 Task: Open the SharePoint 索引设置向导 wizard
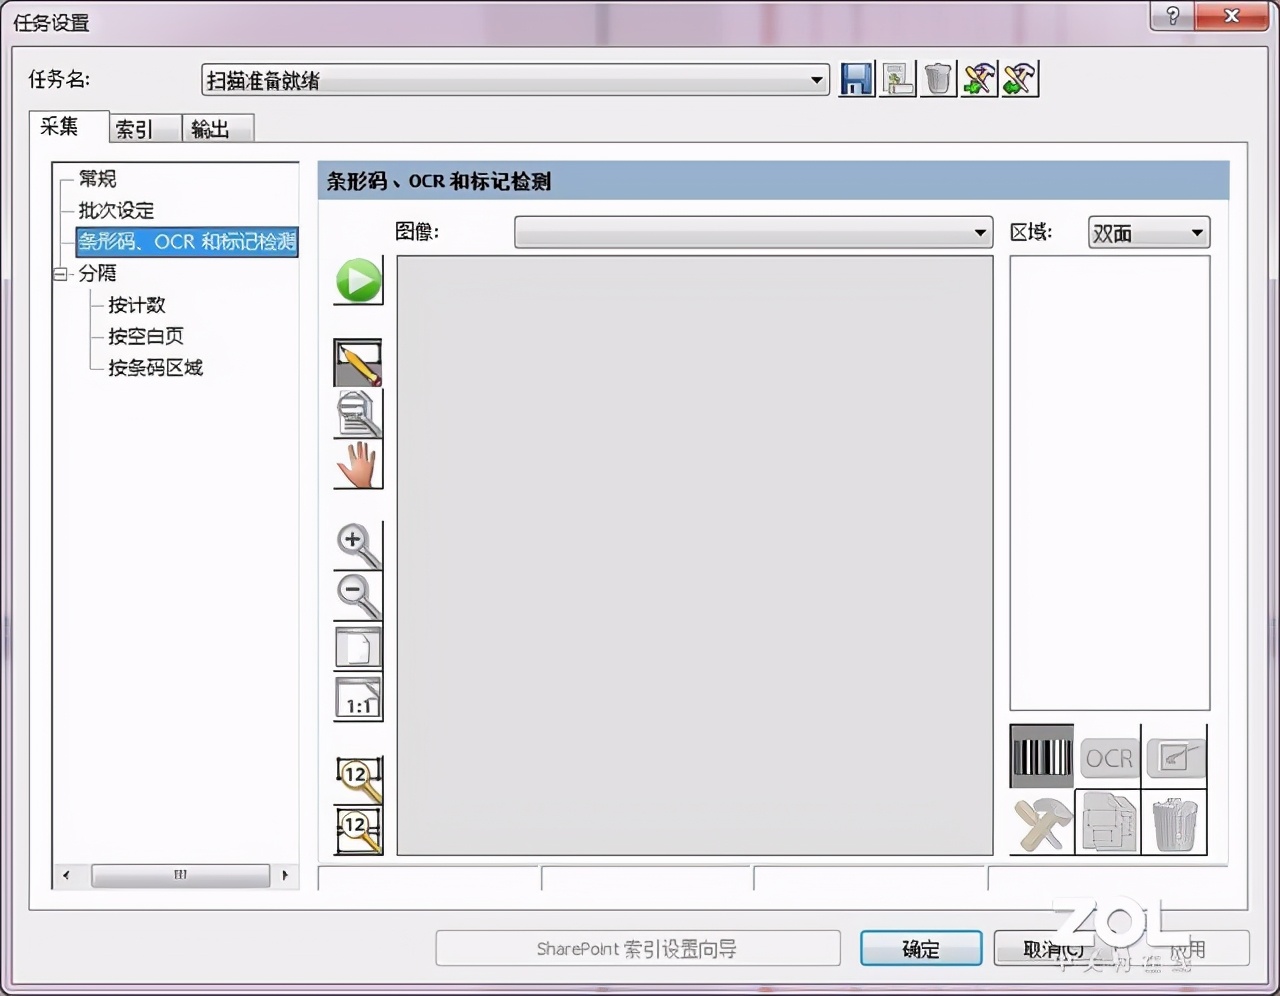(x=638, y=949)
